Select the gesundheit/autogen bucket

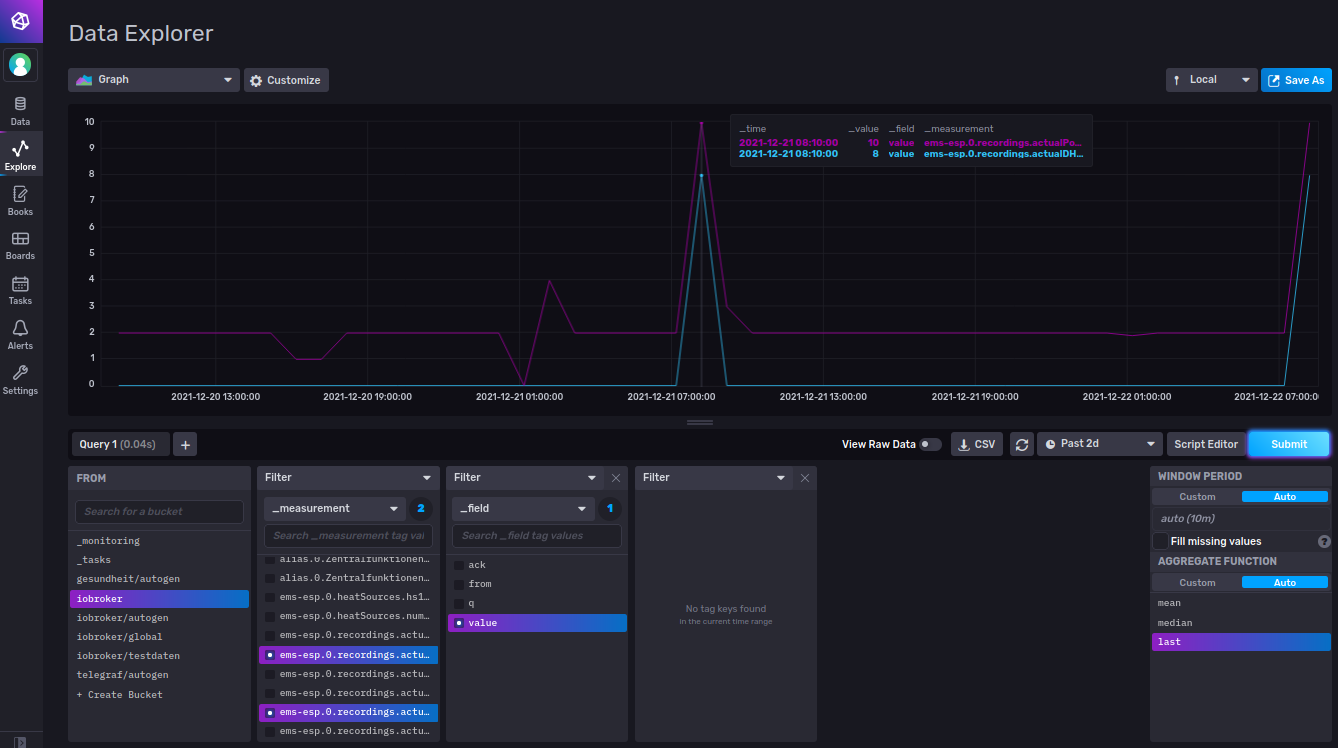pyautogui.click(x=159, y=579)
